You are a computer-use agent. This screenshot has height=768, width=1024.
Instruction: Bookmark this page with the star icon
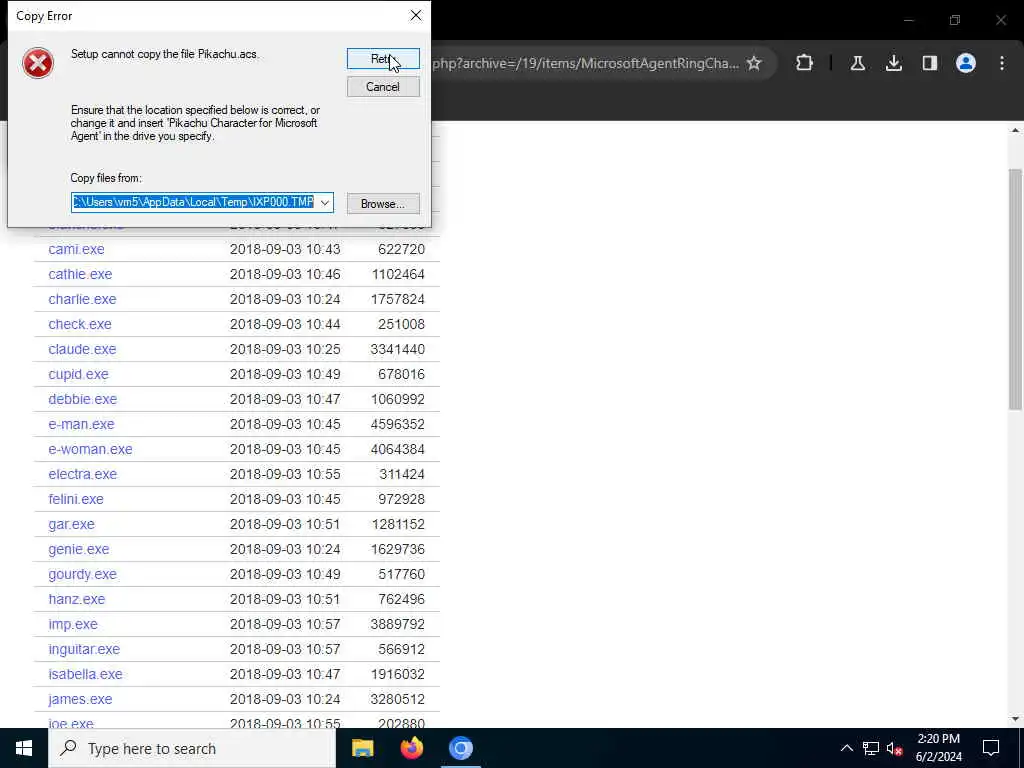click(754, 63)
